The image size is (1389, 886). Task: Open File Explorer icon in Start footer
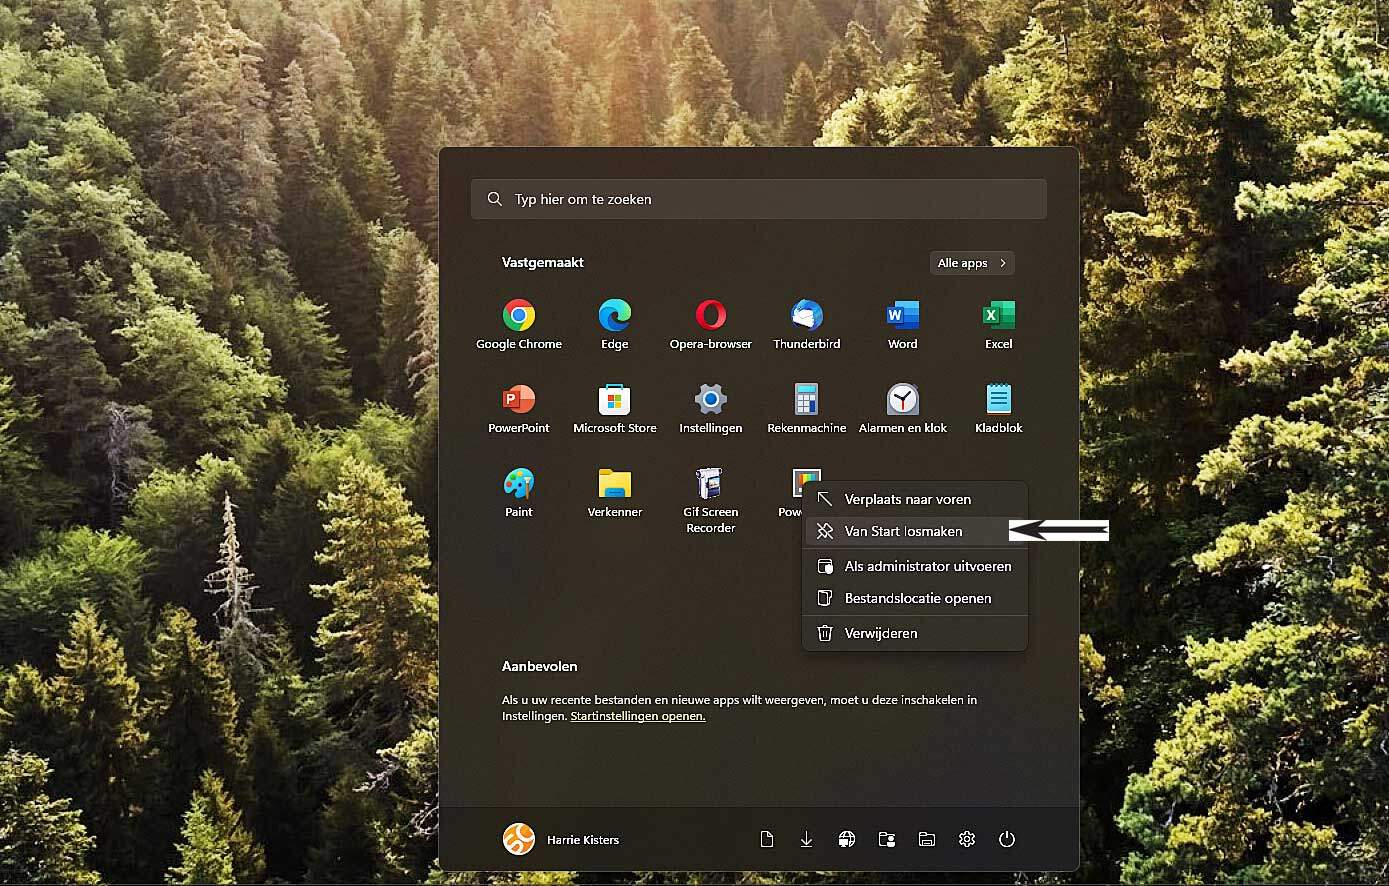pos(926,839)
